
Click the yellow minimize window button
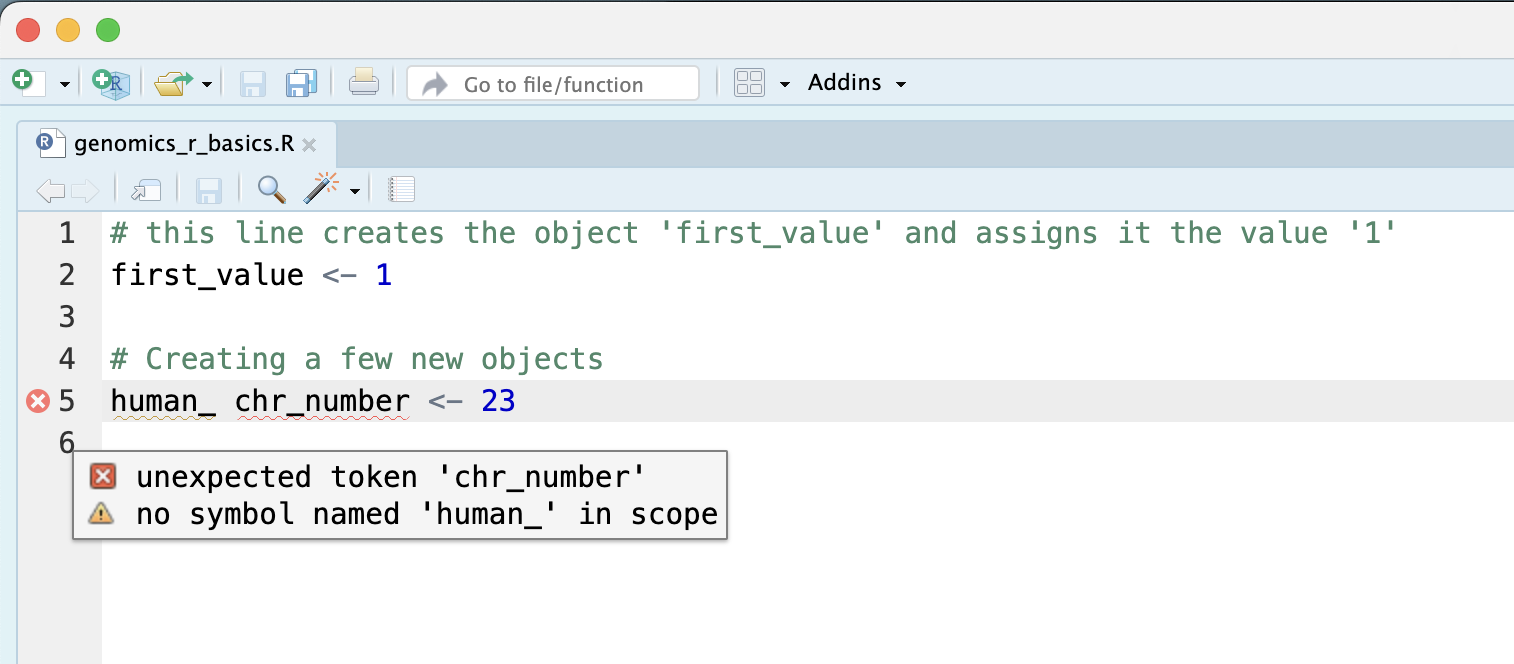click(x=68, y=30)
